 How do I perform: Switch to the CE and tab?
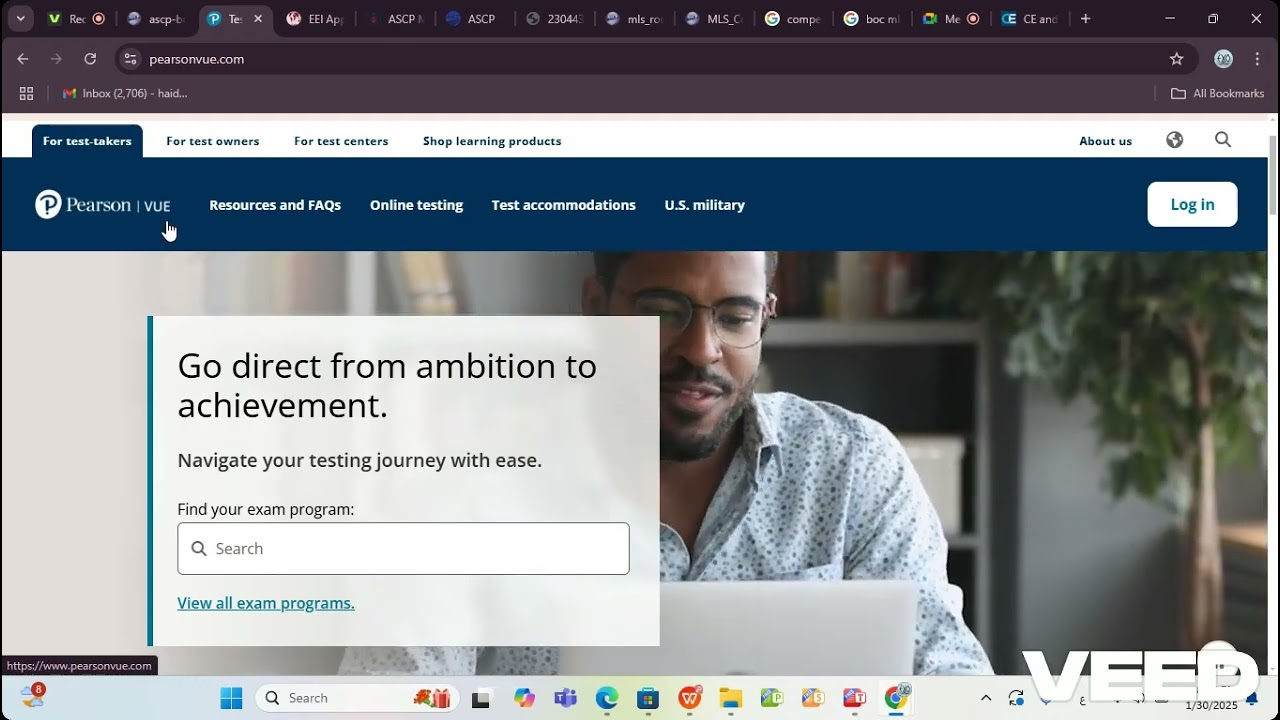pos(1031,18)
